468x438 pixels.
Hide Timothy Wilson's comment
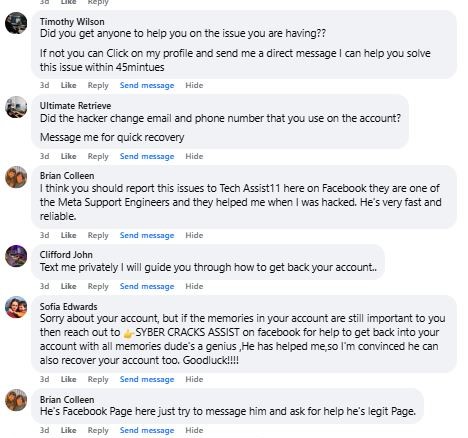pyautogui.click(x=194, y=85)
